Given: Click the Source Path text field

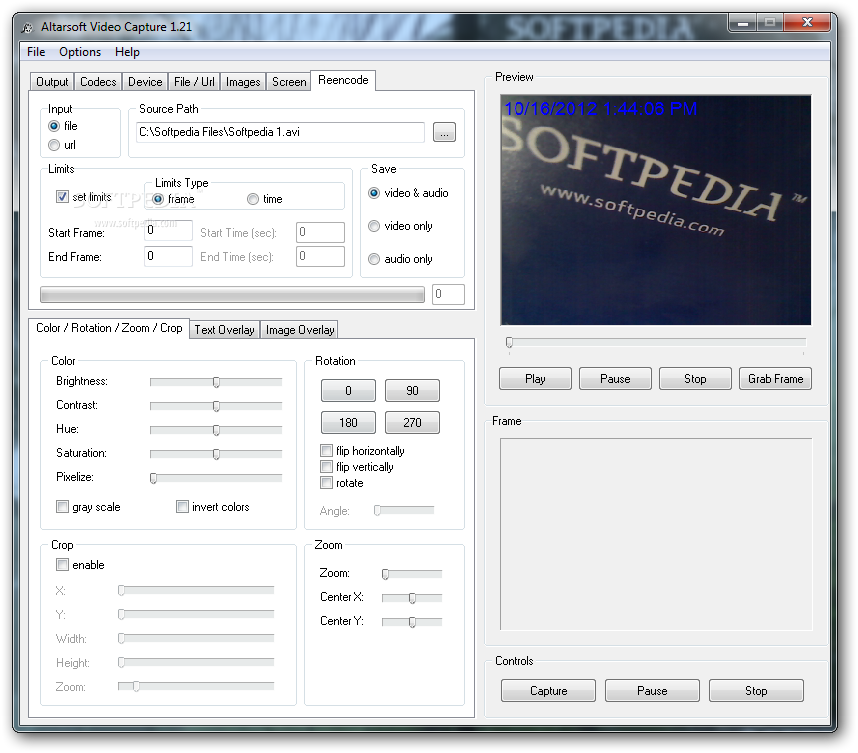Looking at the screenshot, I should pyautogui.click(x=280, y=132).
